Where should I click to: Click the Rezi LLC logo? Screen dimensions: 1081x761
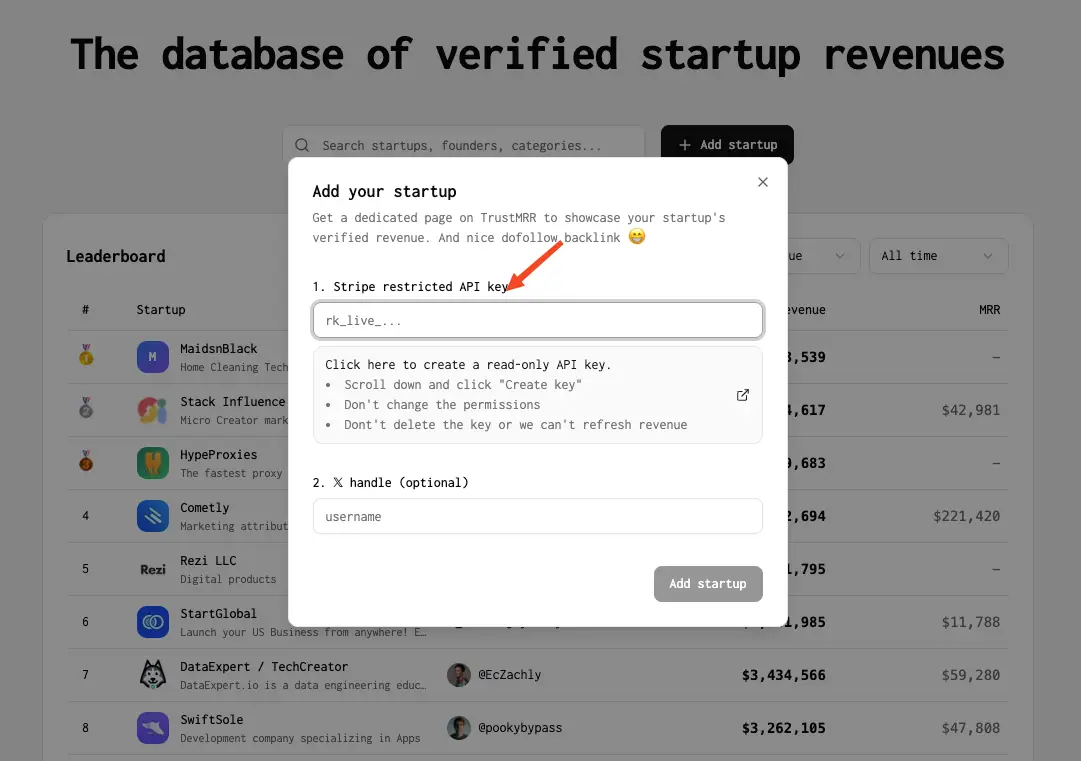point(152,568)
